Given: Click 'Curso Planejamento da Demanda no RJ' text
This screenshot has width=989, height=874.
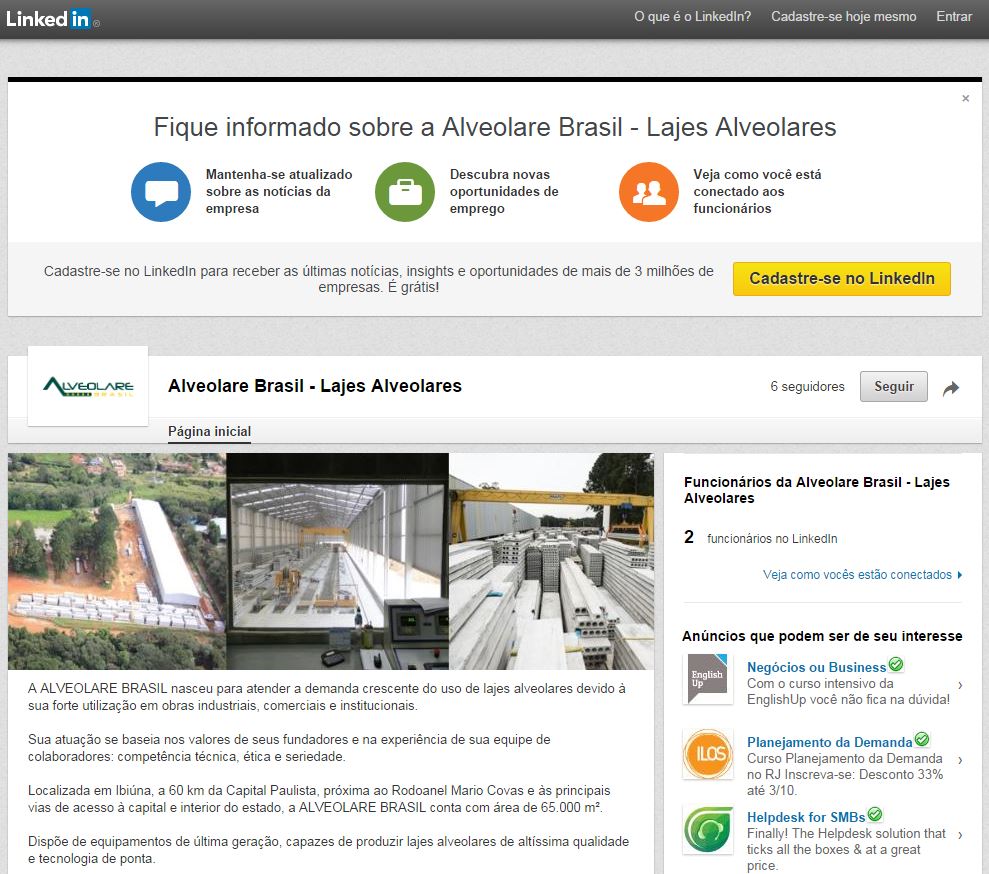Looking at the screenshot, I should pyautogui.click(x=845, y=774).
